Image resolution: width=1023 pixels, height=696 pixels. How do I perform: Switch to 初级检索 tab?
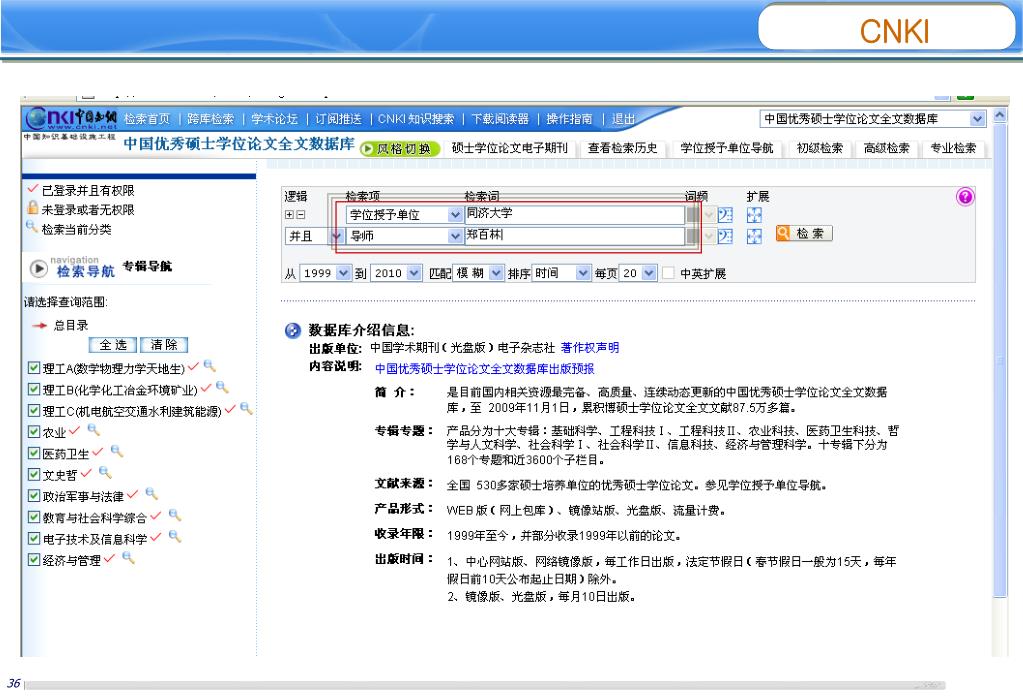coord(819,148)
